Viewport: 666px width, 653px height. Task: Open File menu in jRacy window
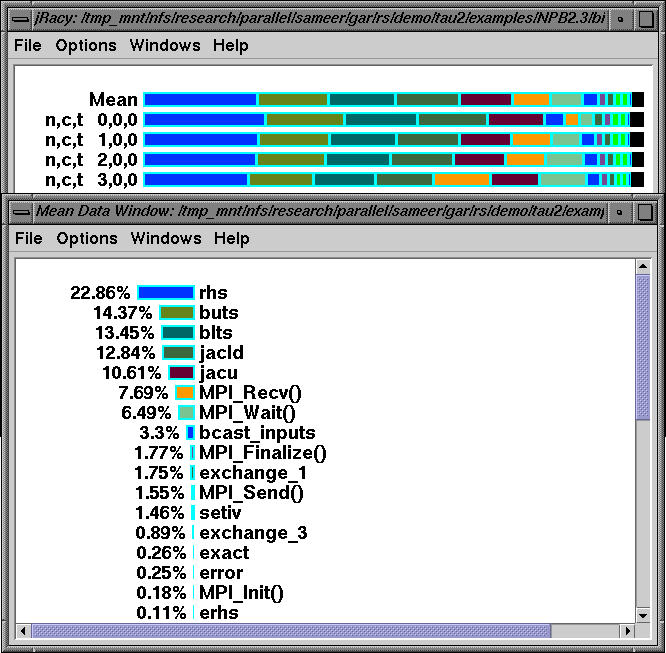coord(28,45)
